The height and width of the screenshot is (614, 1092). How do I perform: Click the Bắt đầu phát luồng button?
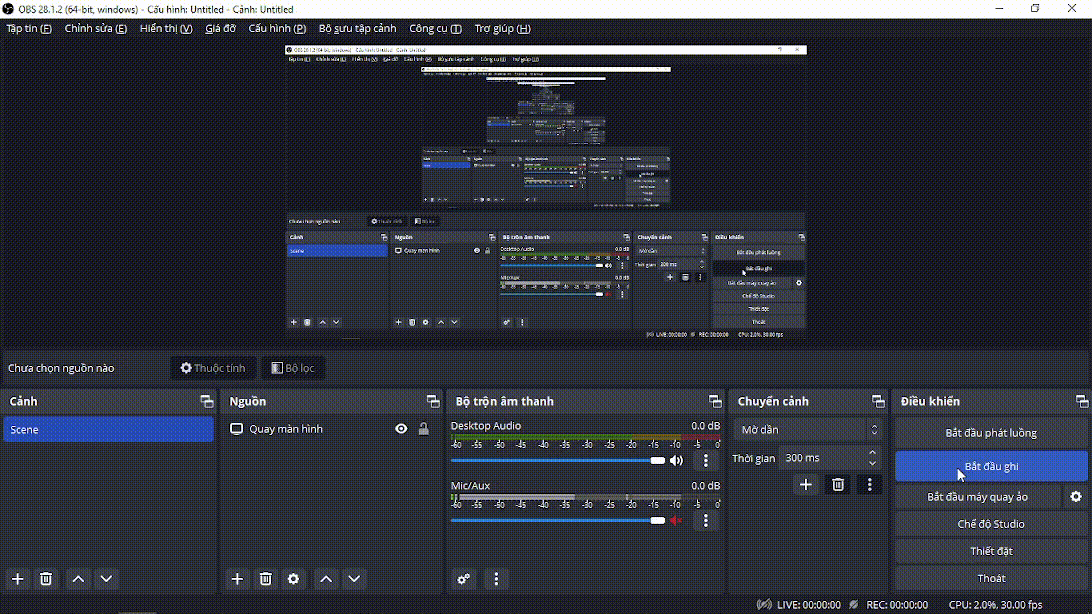tap(990, 433)
